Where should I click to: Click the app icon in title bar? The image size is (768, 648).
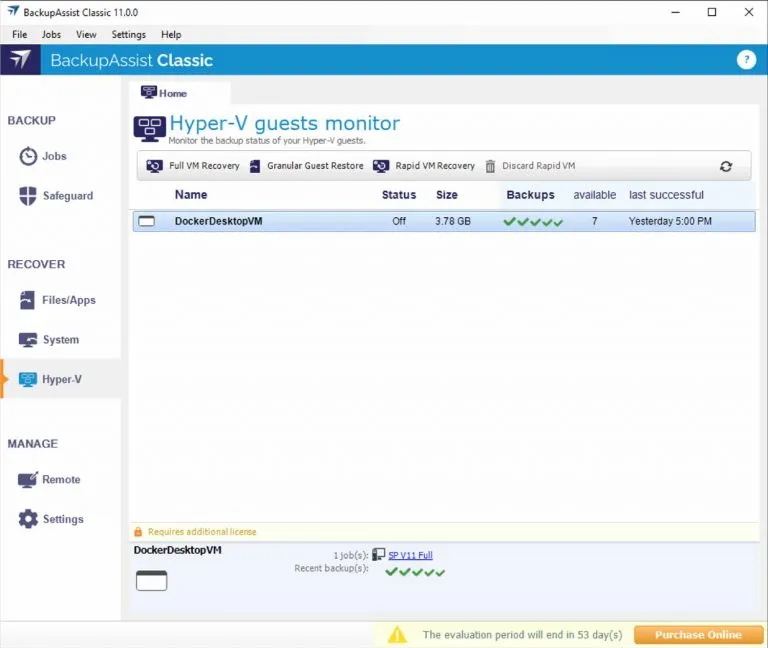tap(13, 11)
